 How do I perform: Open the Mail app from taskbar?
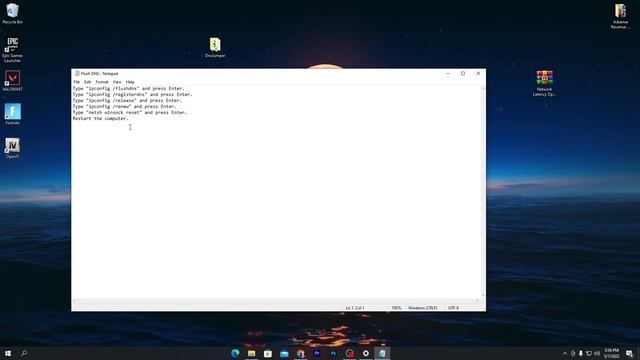tap(284, 353)
